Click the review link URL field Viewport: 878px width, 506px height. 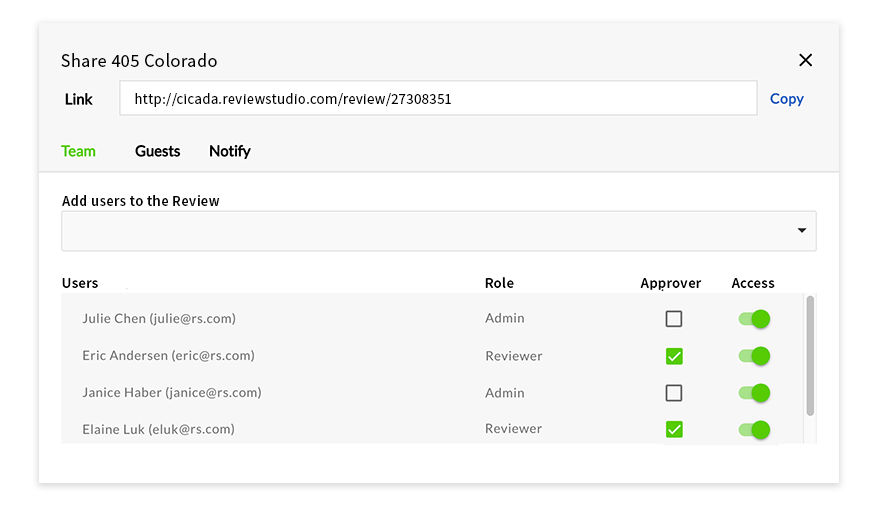pos(437,99)
